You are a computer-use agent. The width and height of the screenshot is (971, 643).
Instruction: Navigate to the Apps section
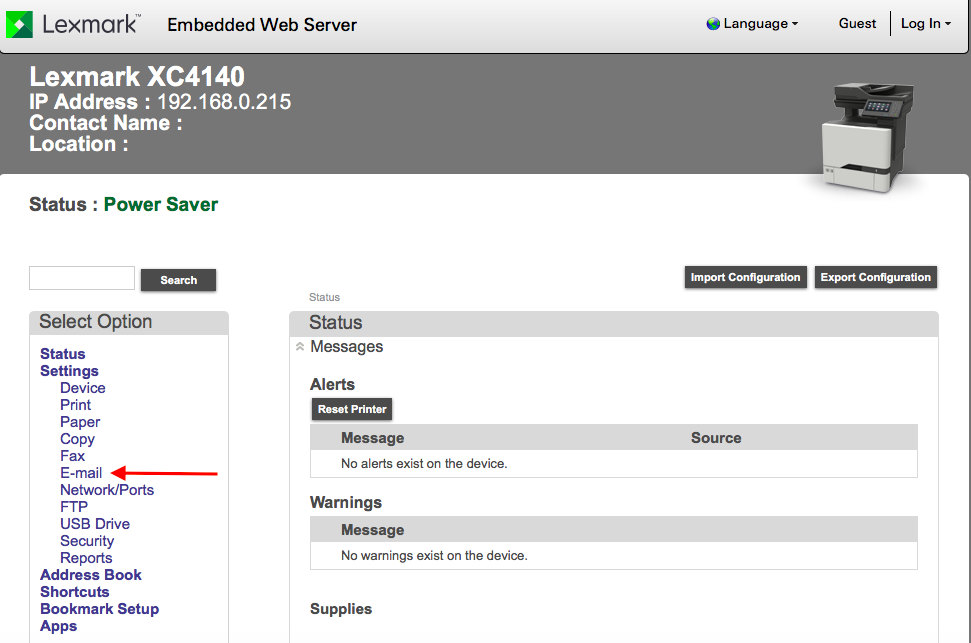coord(59,626)
